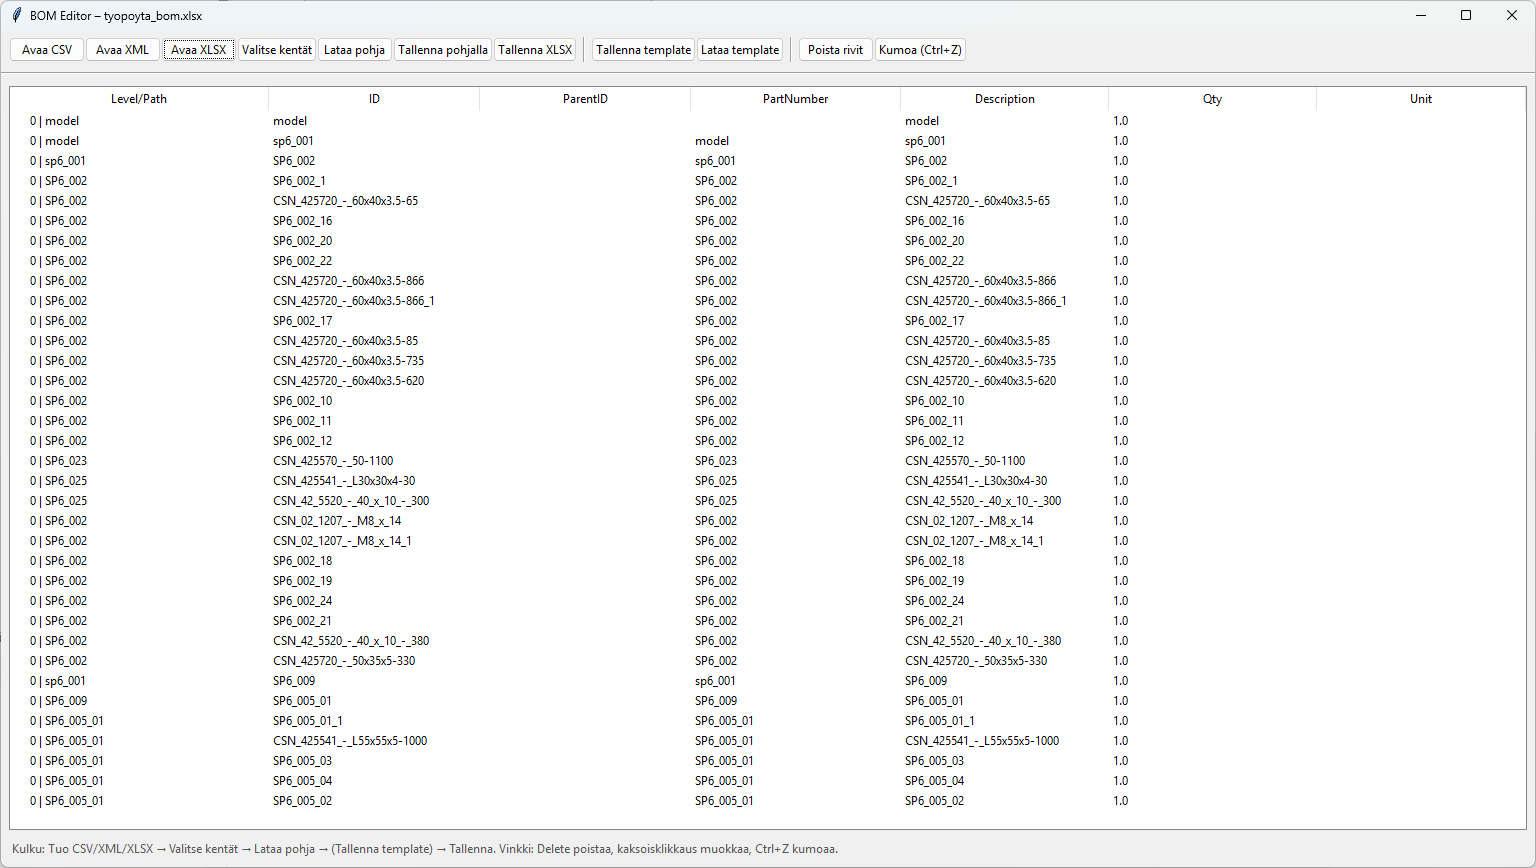1536x868 pixels.
Task: Select the Level/Path cell 0 | SP6_023
Action: (58, 461)
